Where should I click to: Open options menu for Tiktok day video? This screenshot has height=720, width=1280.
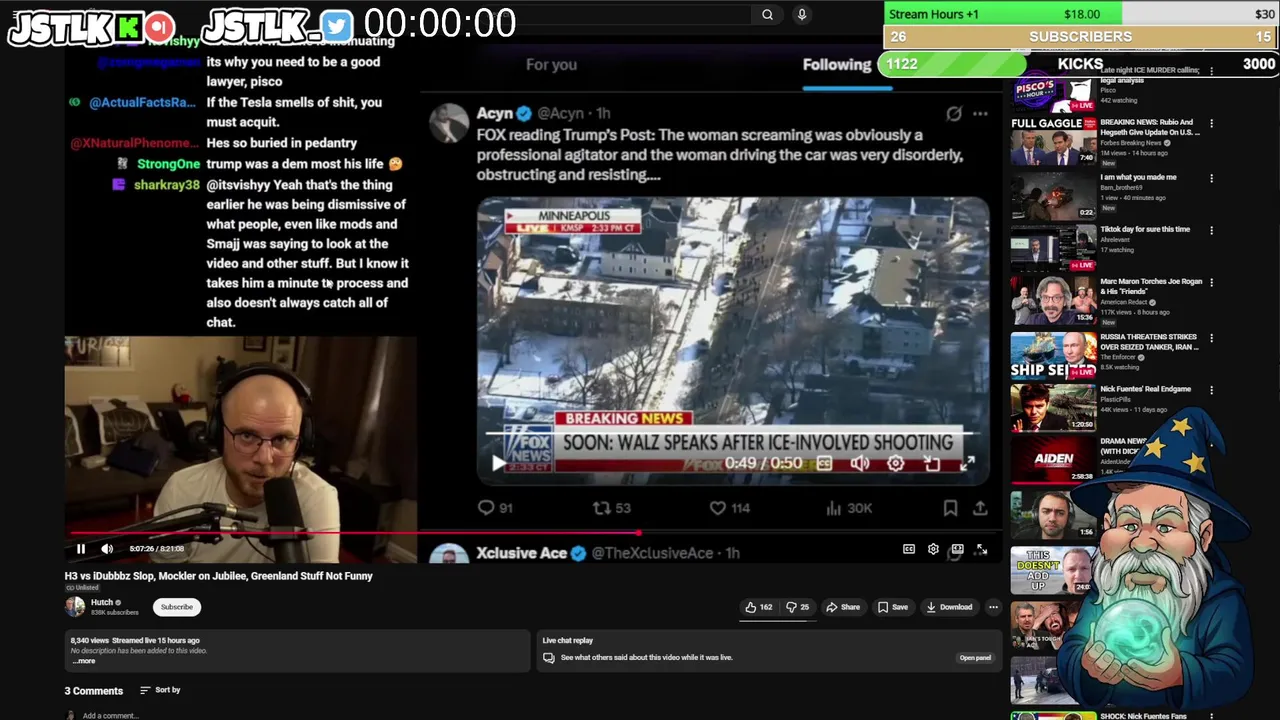1211,230
